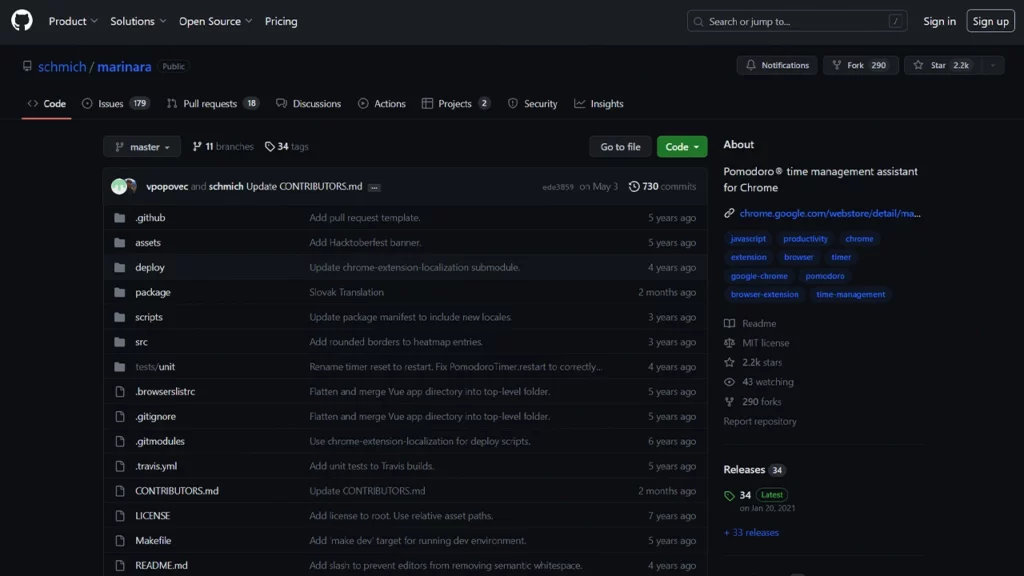Click the Notifications bell button
Image resolution: width=1024 pixels, height=576 pixels.
pyautogui.click(x=776, y=65)
